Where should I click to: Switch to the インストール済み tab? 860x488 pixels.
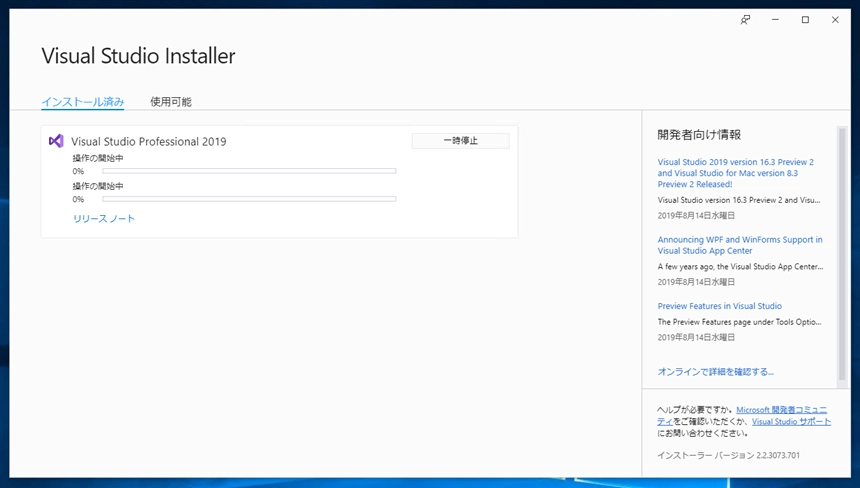click(x=83, y=102)
